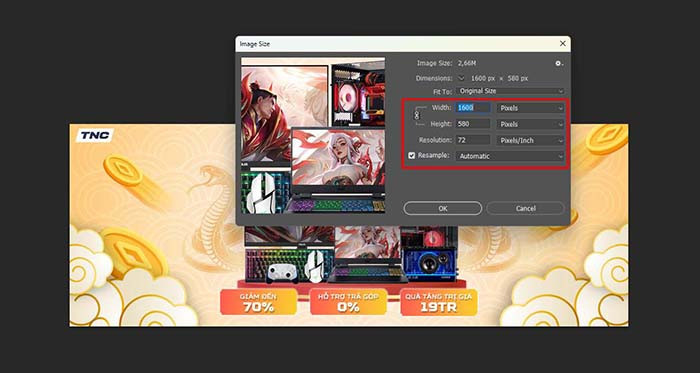Open the Image Size gear settings menu

pos(558,64)
